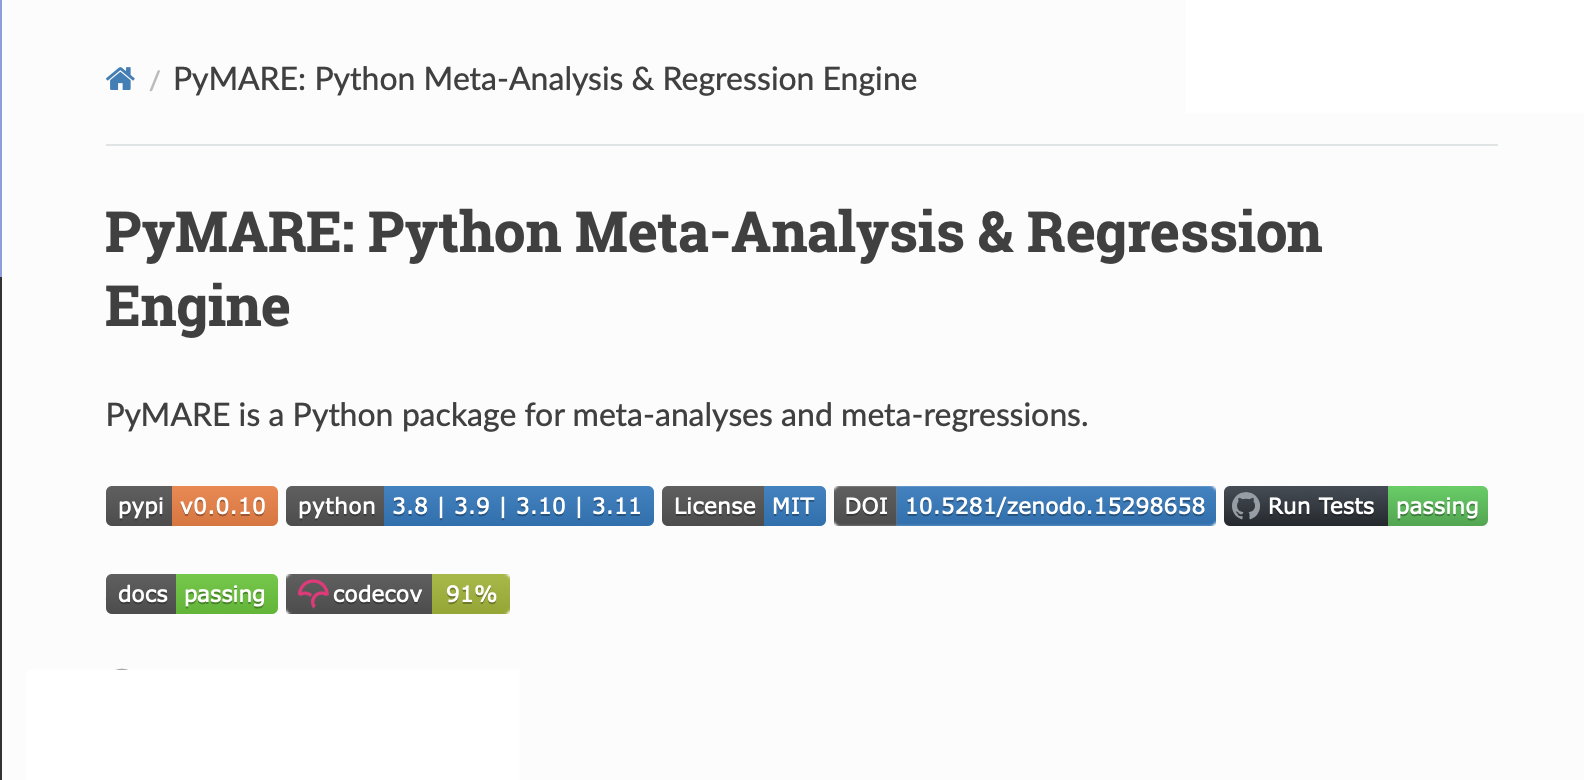Click the dark pypi badge label
The width and height of the screenshot is (1584, 780).
[140, 506]
